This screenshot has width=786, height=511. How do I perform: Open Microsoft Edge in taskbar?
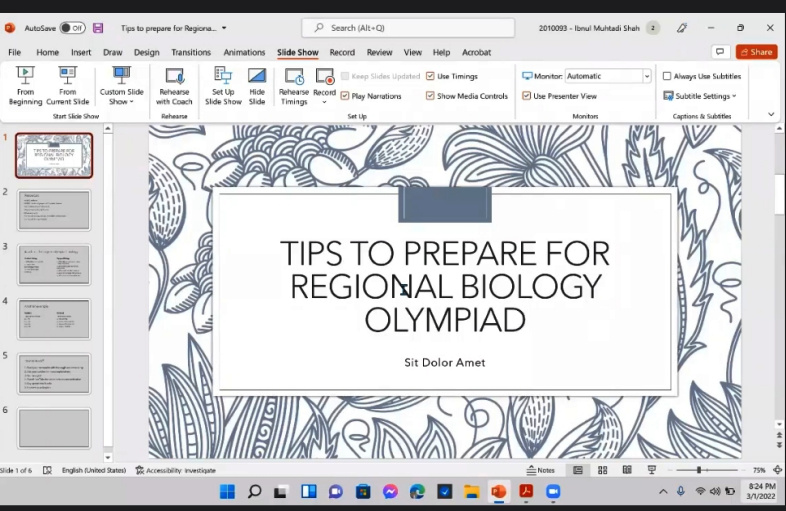point(417,491)
